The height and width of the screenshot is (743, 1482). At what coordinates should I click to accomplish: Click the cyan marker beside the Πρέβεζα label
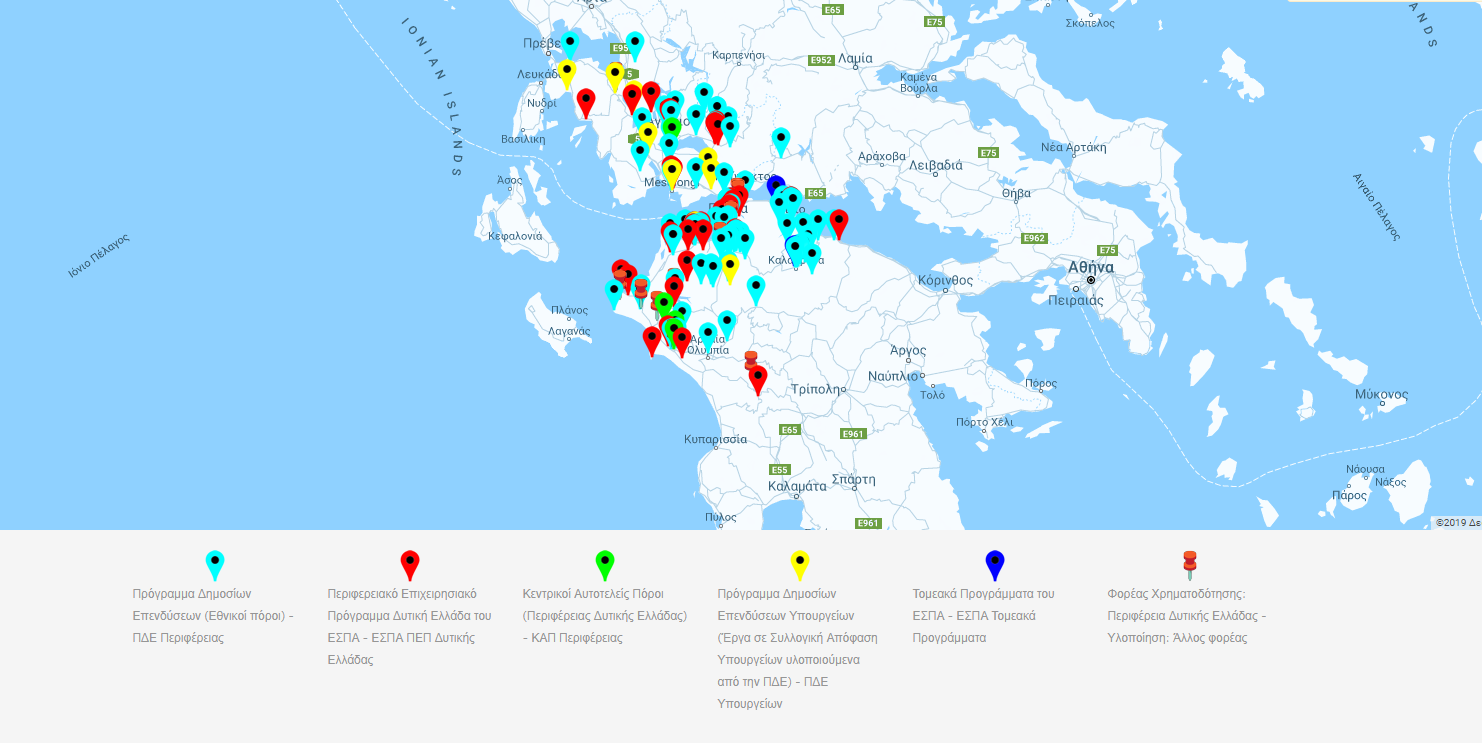click(570, 44)
